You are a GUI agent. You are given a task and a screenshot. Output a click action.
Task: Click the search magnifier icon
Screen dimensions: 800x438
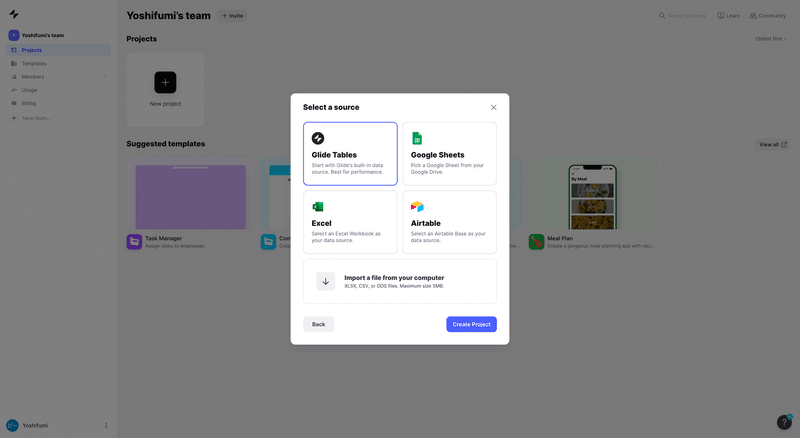point(662,16)
